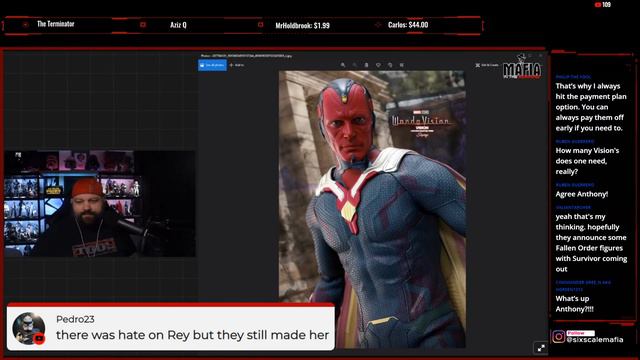The image size is (640, 360).
Task: Click the magnifier zoom icon in Photos toolbar
Action: tap(343, 65)
